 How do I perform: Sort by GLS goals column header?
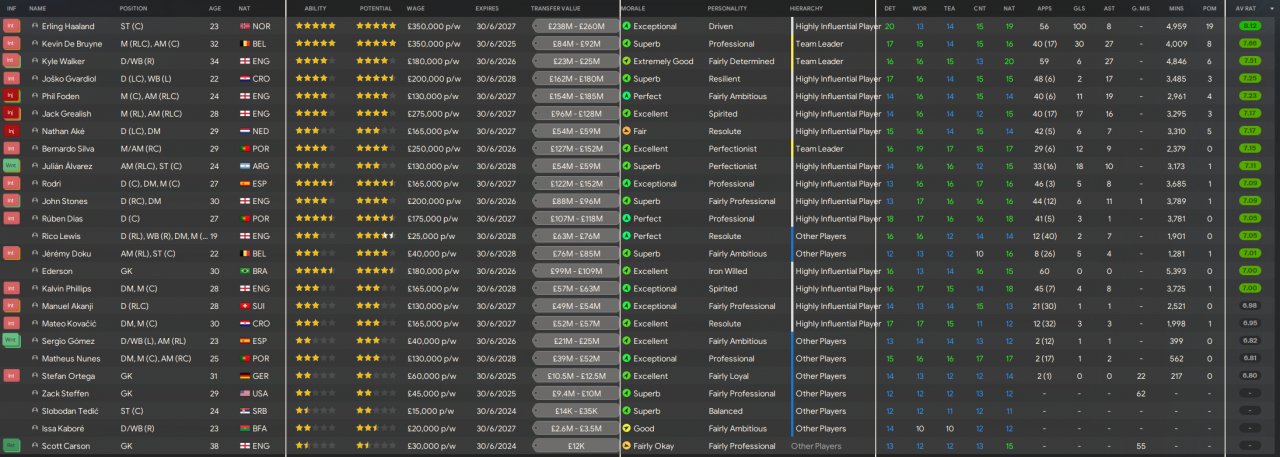click(1079, 8)
